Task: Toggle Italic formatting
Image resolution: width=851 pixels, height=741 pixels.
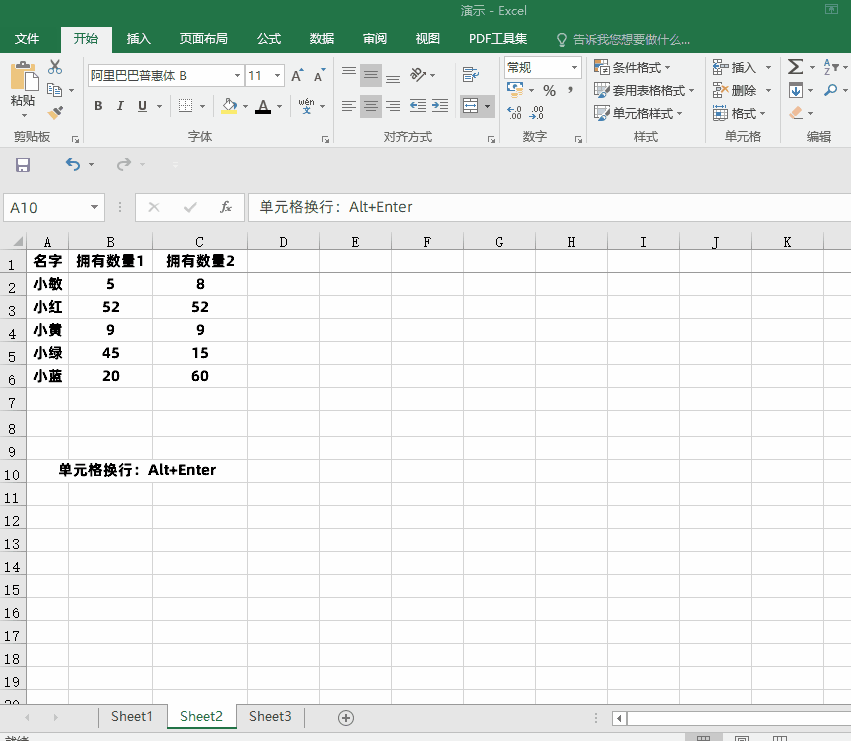Action: click(x=120, y=106)
